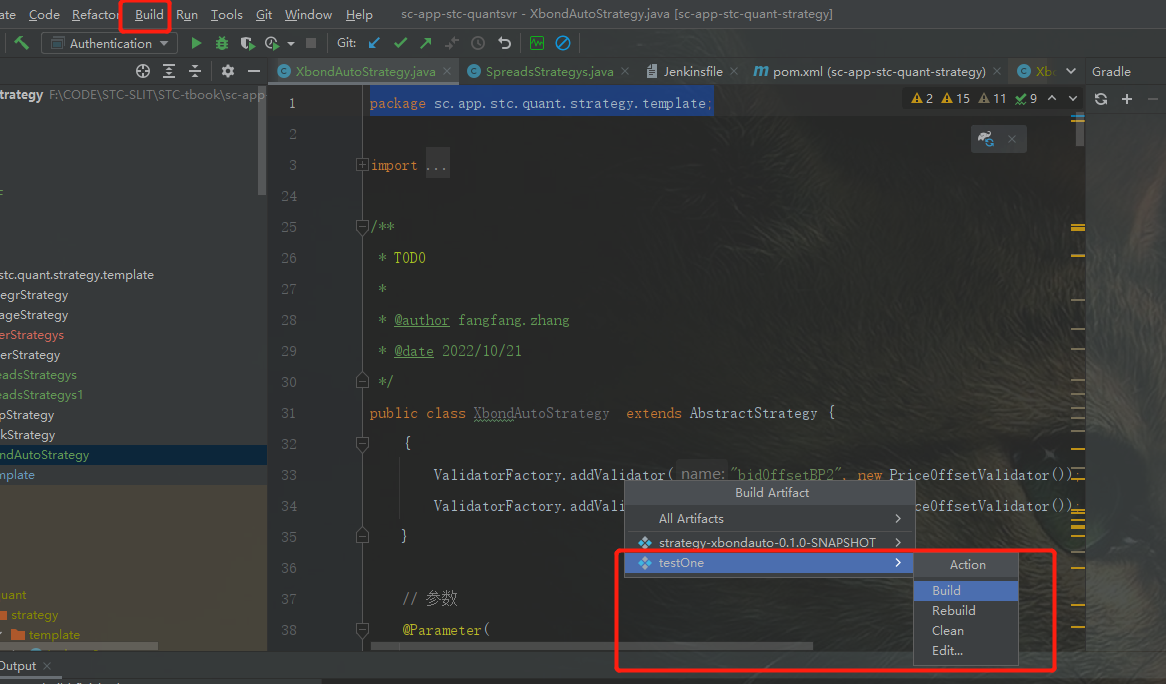Close the SpreadsStrategys.java tab

click(x=625, y=71)
